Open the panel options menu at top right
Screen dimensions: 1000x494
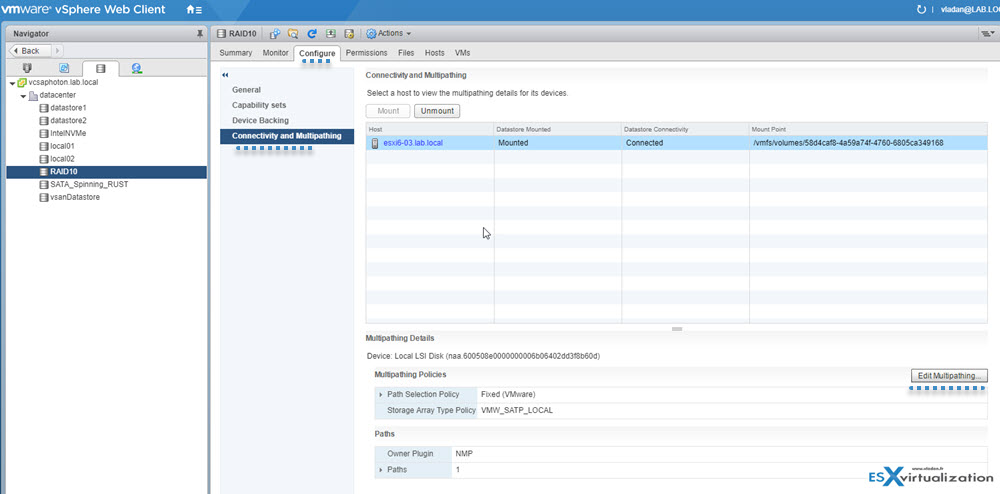point(987,34)
